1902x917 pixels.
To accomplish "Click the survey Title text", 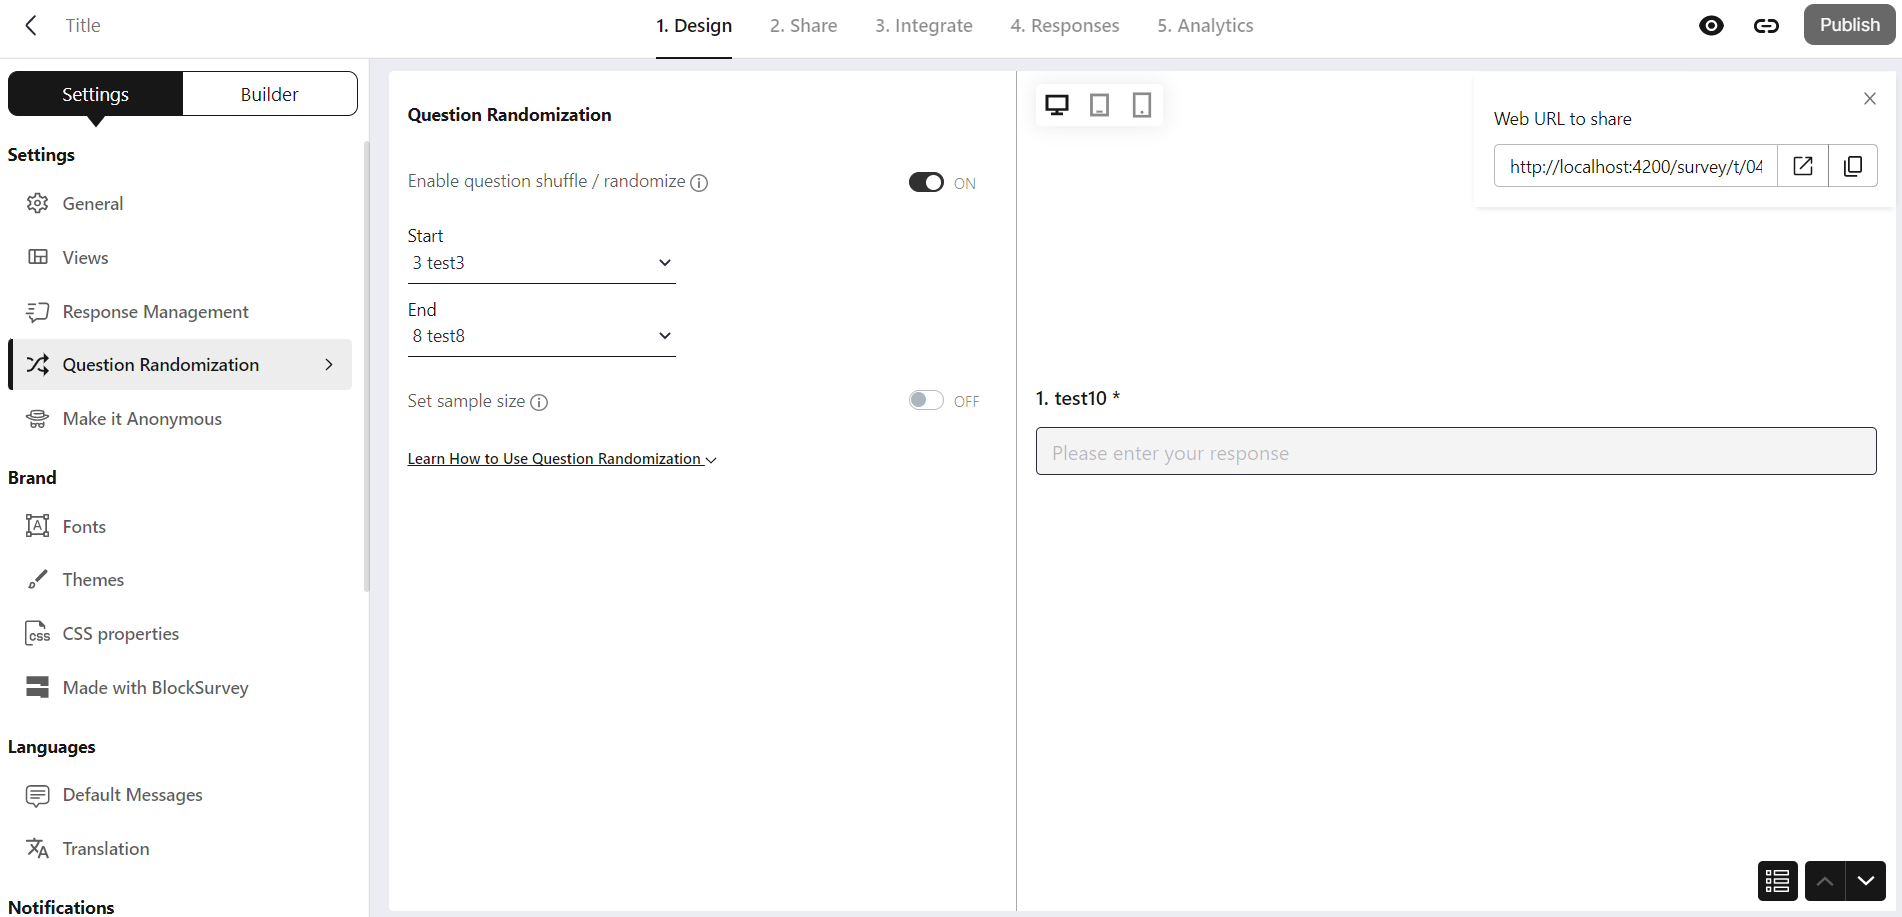I will (83, 25).
